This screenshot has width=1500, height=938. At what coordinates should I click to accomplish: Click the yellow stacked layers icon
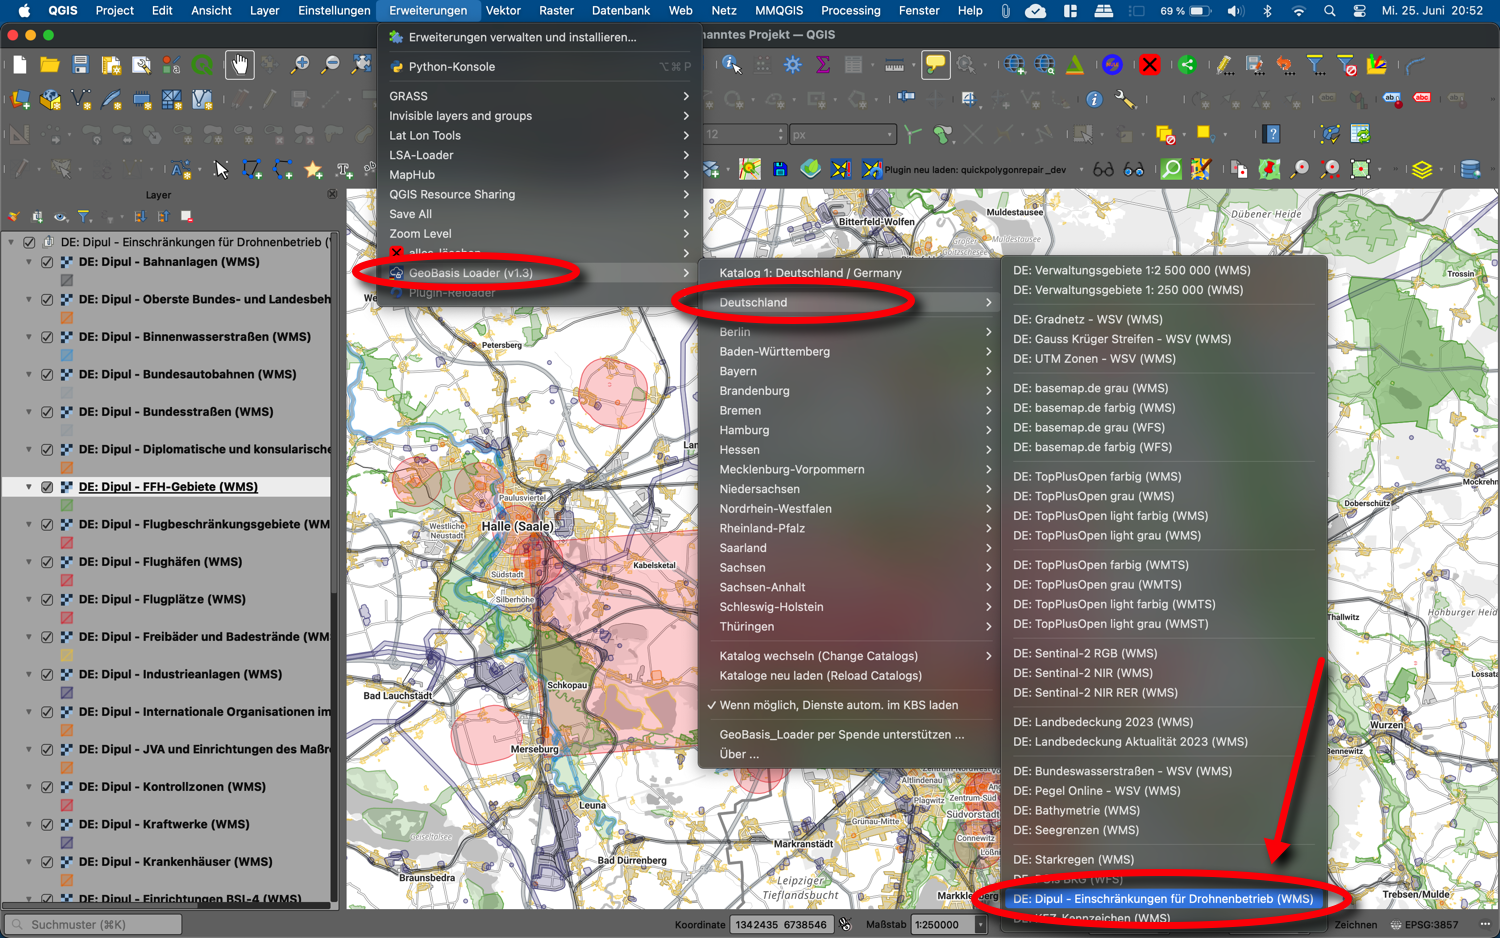point(1422,169)
